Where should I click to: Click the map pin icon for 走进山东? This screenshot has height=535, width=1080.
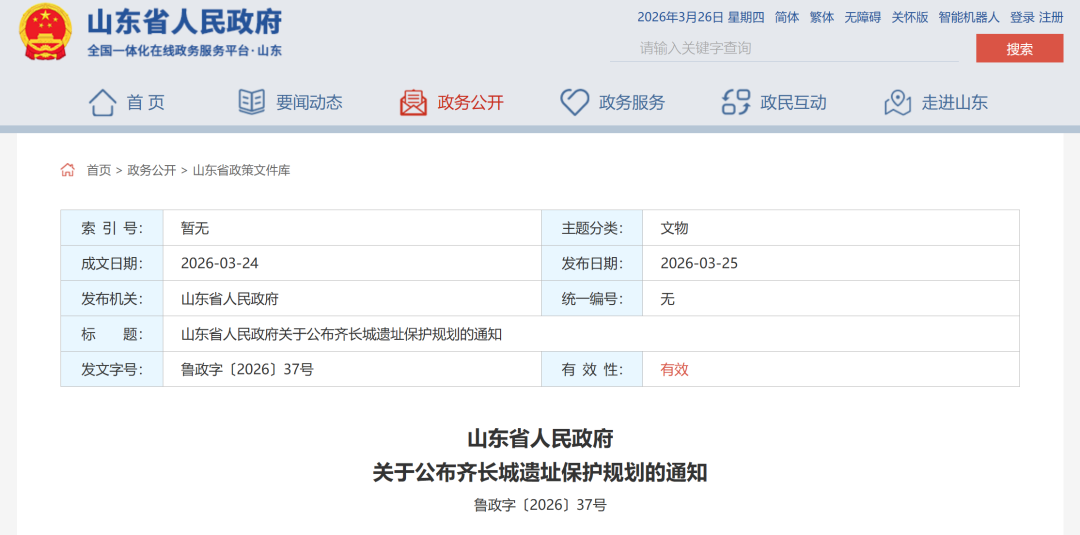point(897,102)
